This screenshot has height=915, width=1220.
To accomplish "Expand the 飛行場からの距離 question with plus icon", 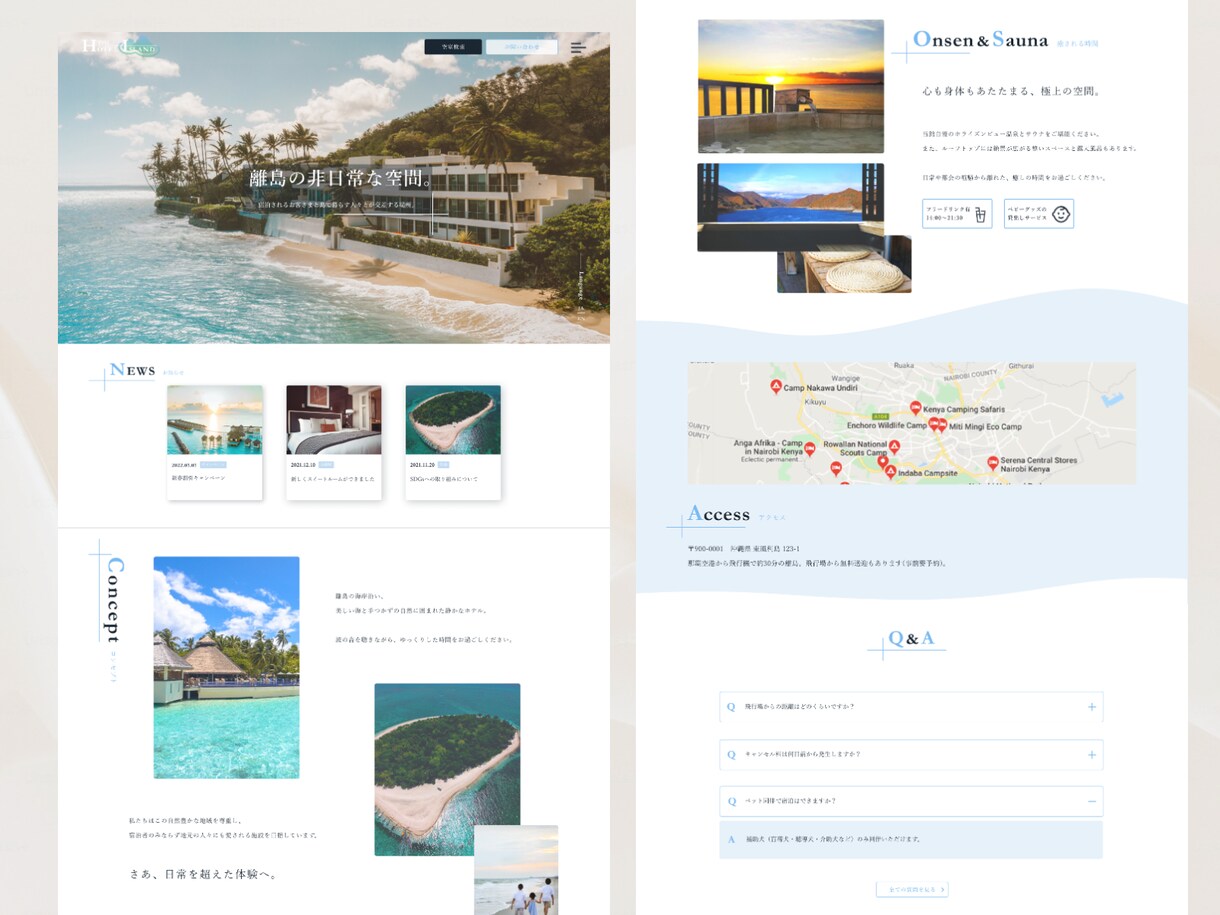I will pyautogui.click(x=1091, y=707).
